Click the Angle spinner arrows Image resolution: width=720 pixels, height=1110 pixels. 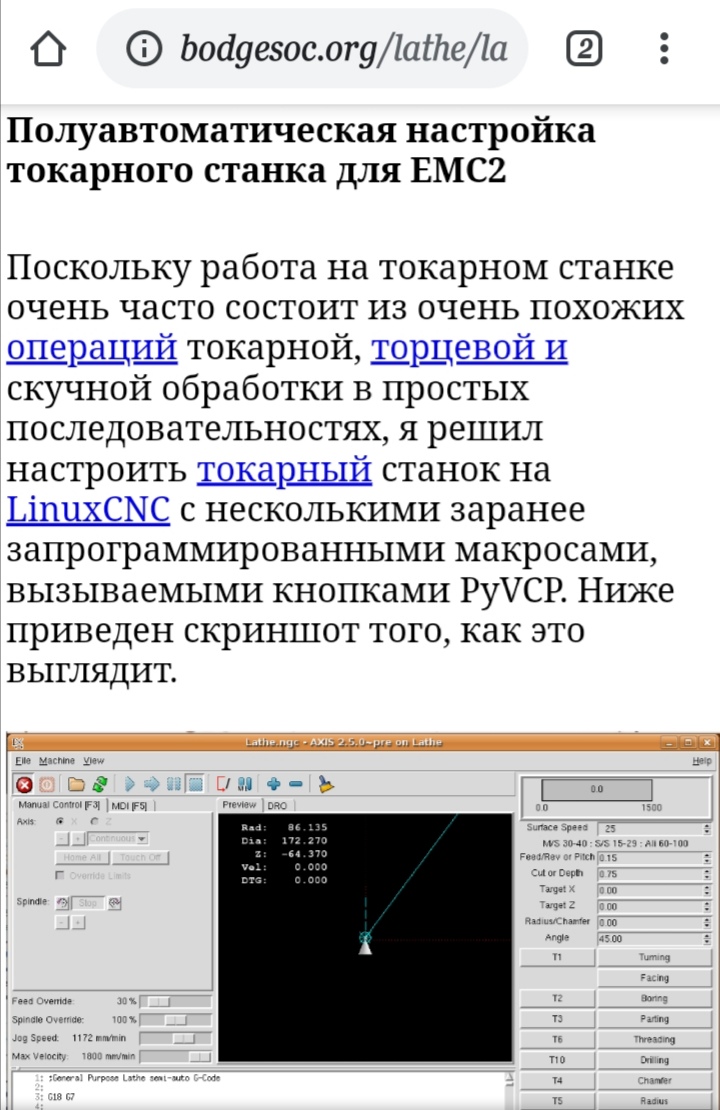[x=707, y=939]
